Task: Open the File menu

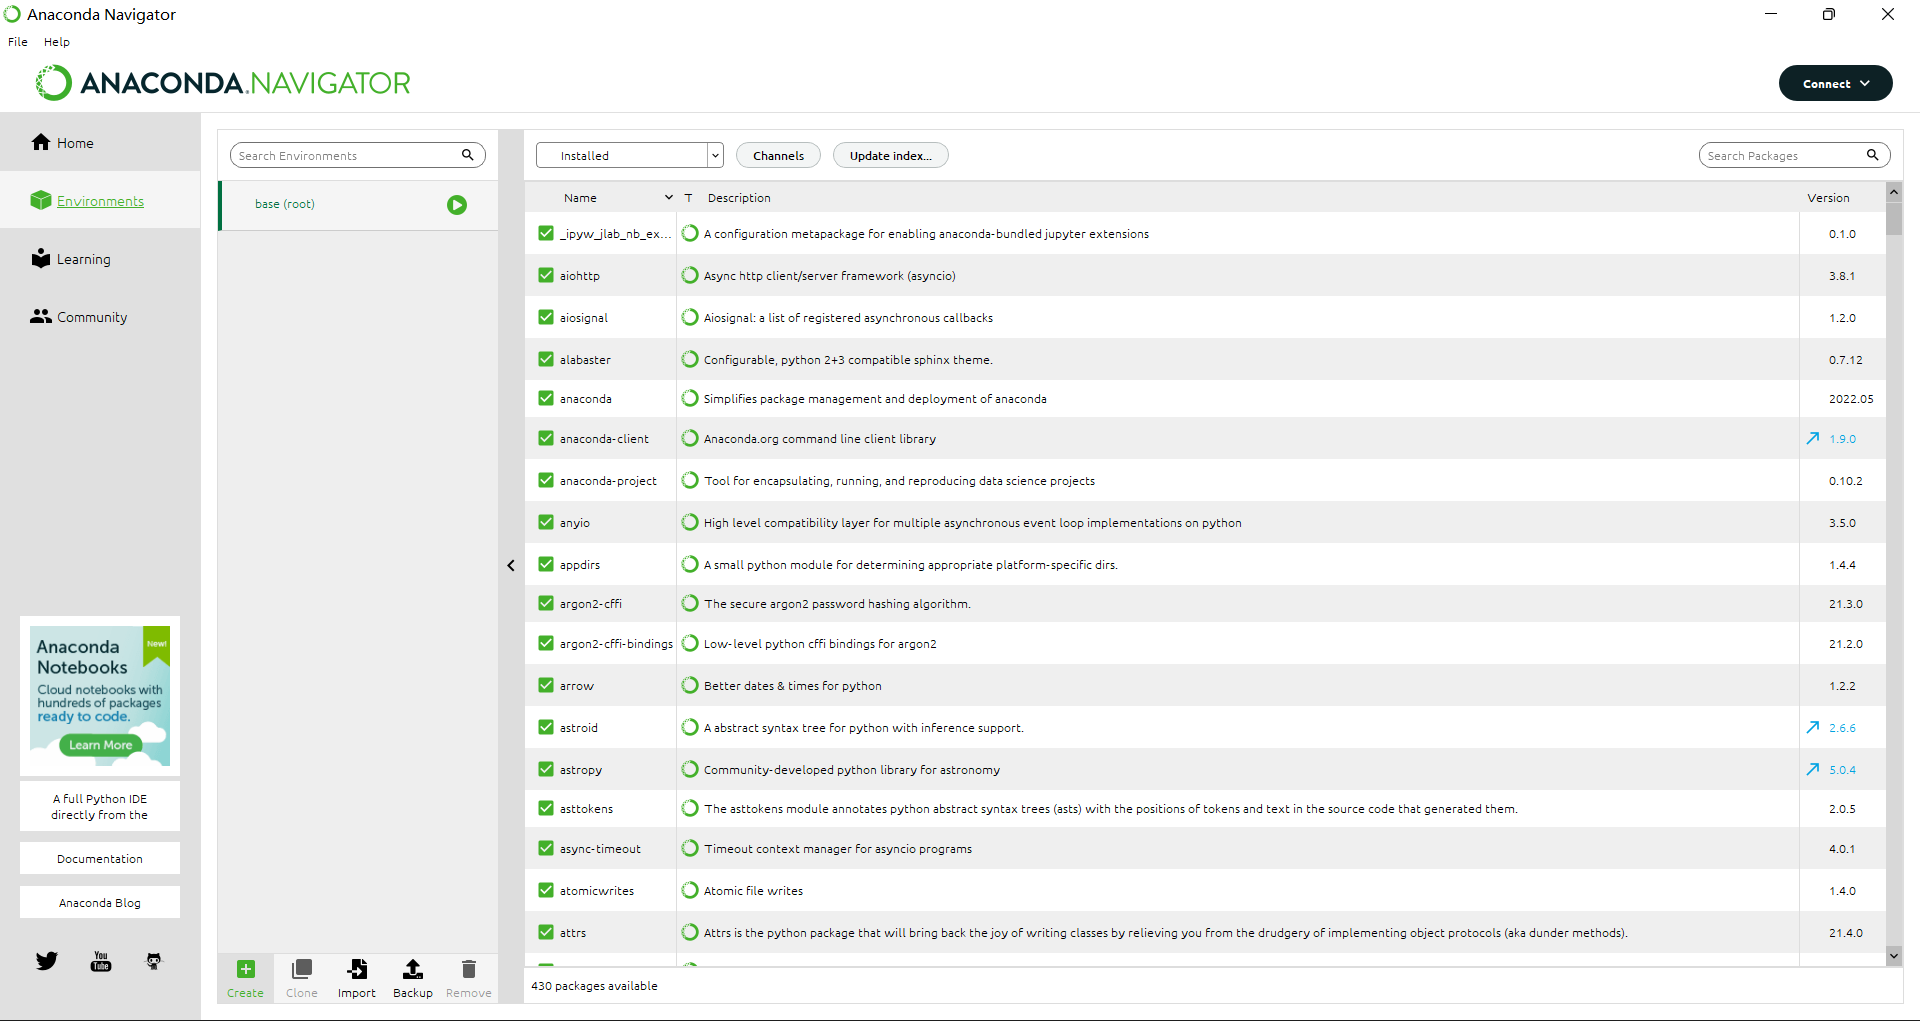Action: tap(18, 42)
